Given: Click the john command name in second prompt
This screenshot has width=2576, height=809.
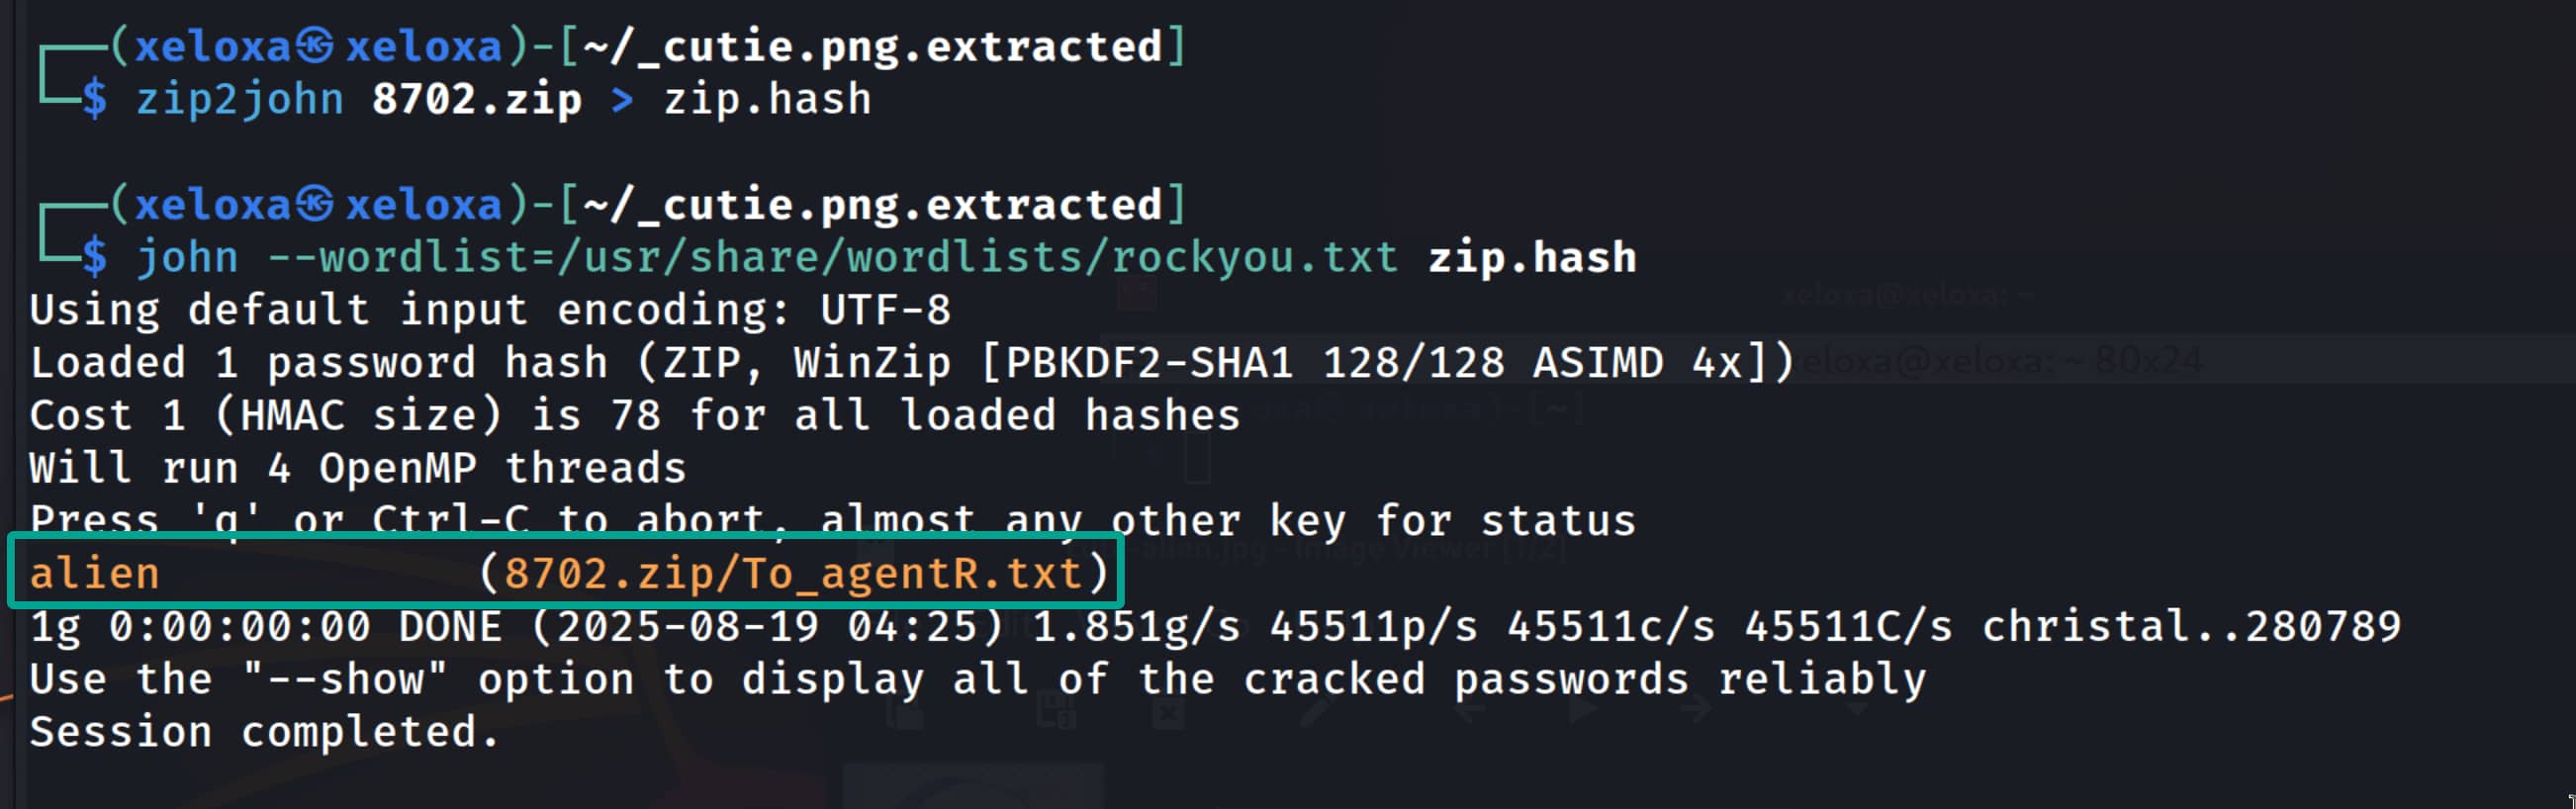Looking at the screenshot, I should point(188,258).
